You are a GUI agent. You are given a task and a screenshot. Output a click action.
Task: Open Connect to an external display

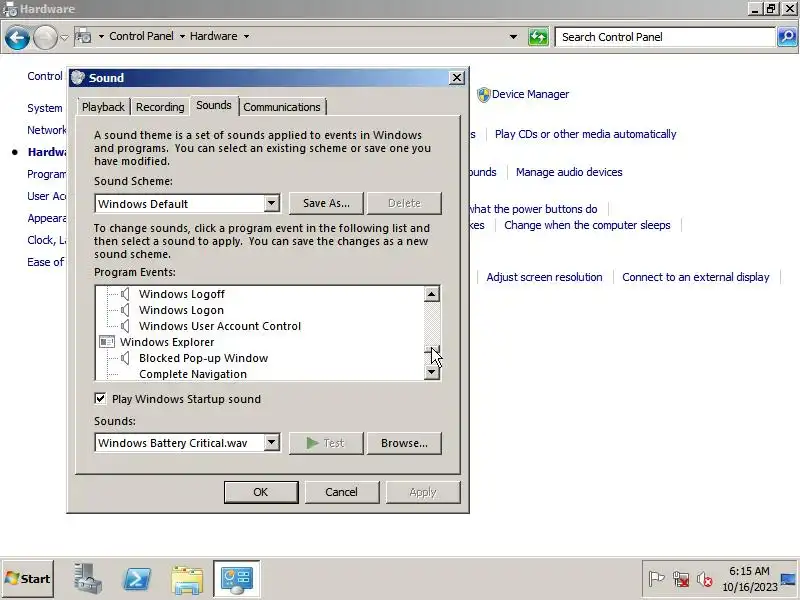pyautogui.click(x=695, y=277)
